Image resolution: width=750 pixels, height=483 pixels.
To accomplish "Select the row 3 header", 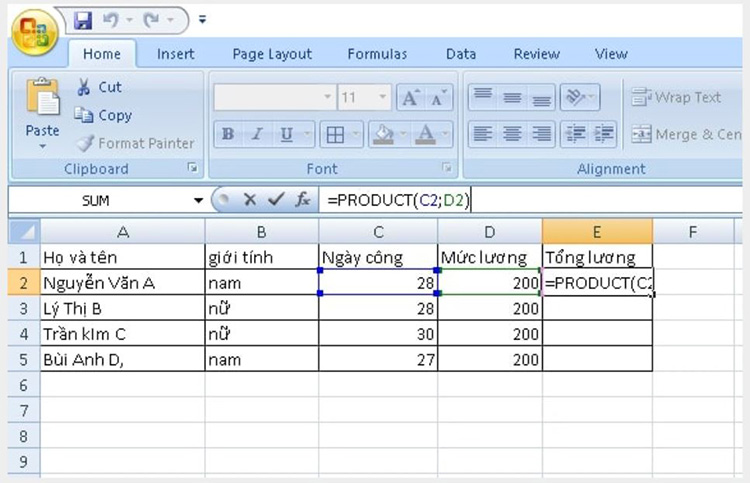I will coord(23,308).
